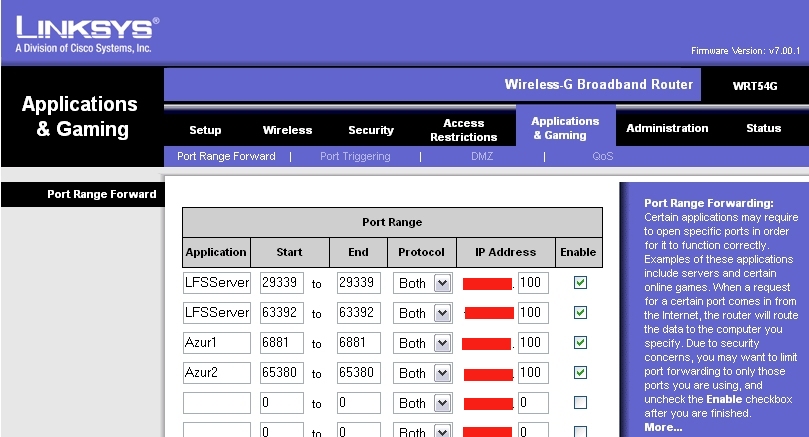The width and height of the screenshot is (809, 437).
Task: Open Protocol dropdown for port 63392 row
Action: tap(423, 313)
